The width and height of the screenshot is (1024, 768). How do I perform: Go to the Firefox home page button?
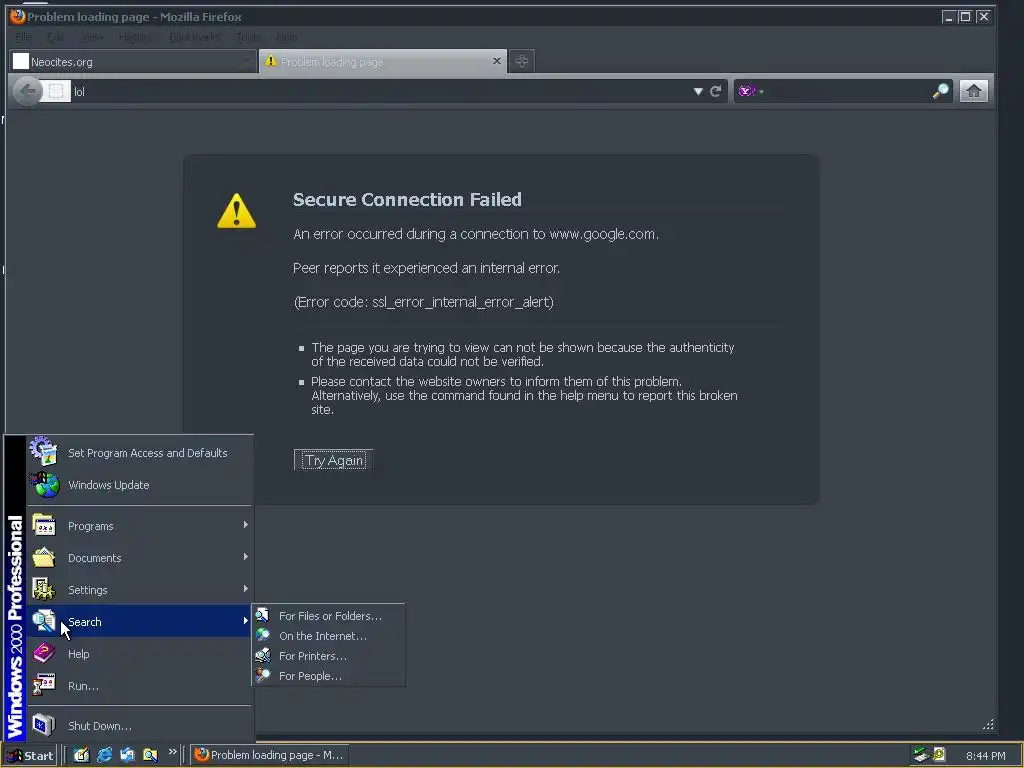point(973,91)
